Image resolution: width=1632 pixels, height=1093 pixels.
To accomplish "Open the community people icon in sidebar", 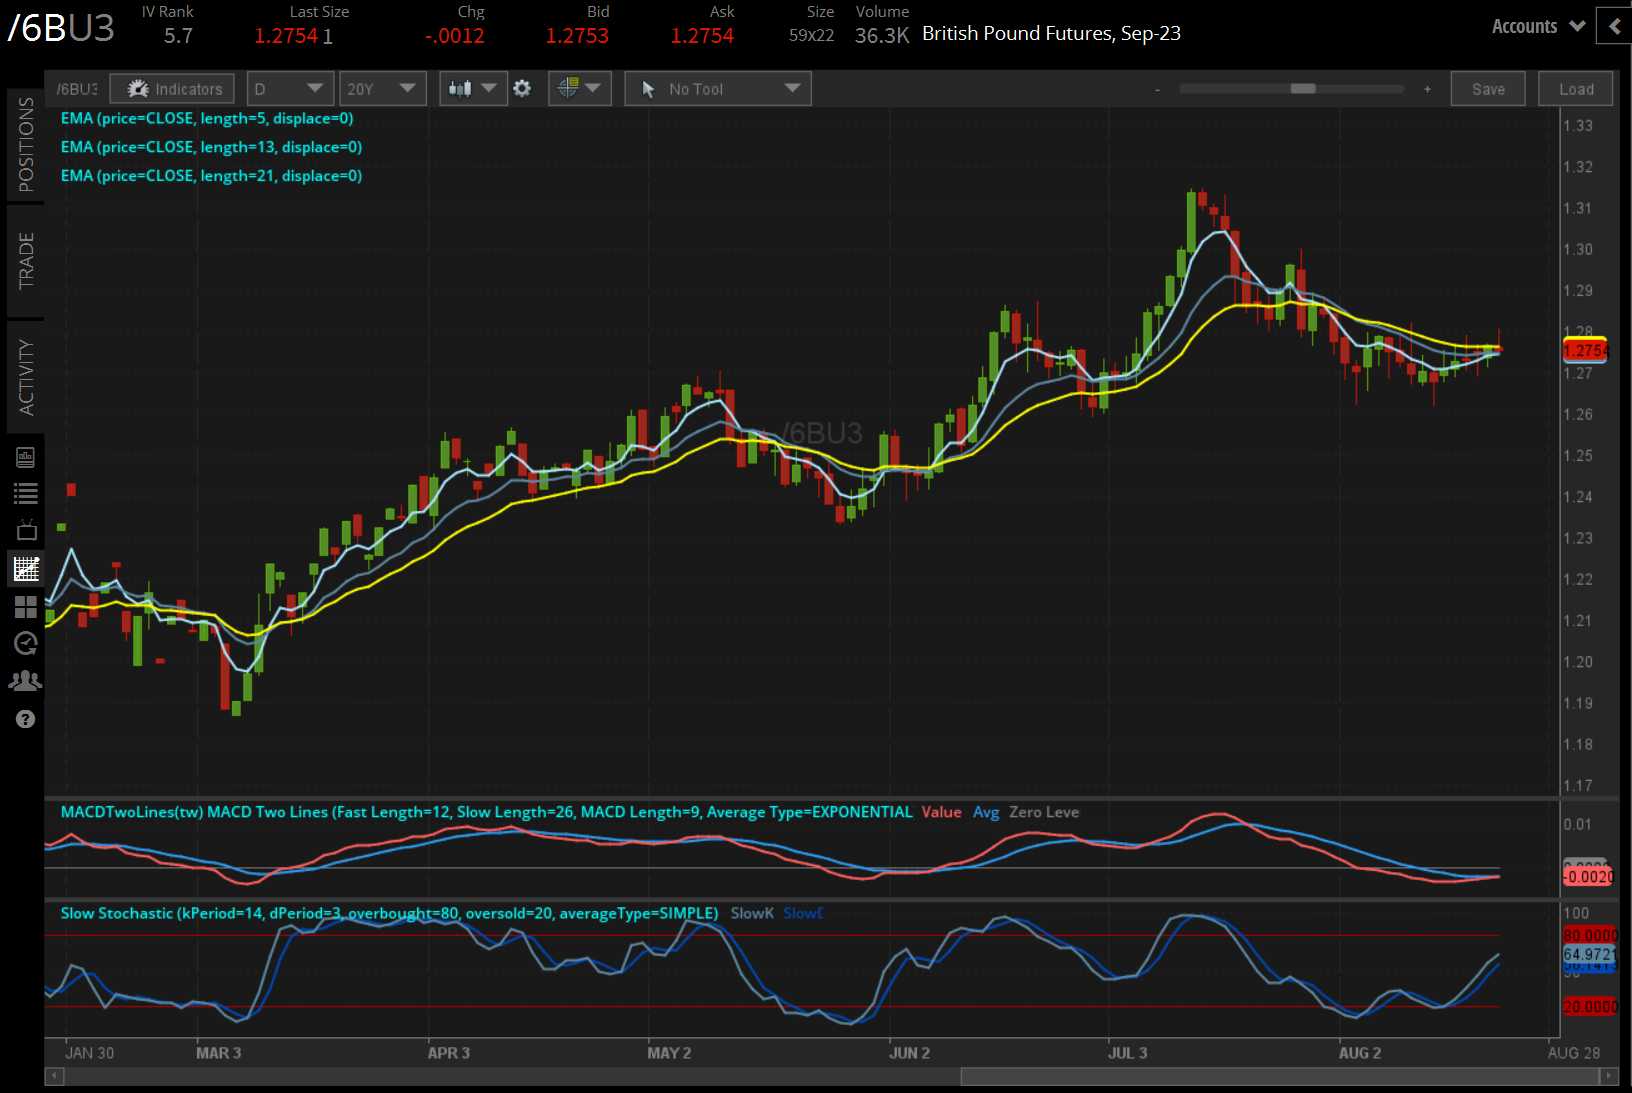I will (x=26, y=681).
